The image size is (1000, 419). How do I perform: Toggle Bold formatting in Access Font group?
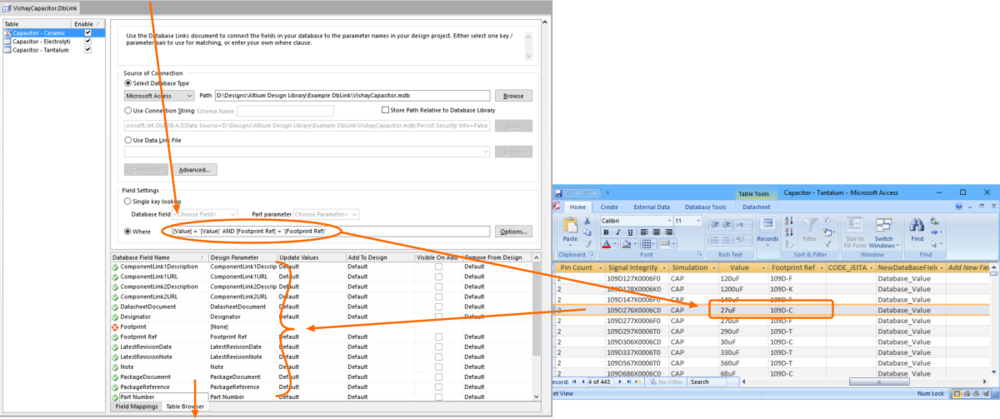[606, 232]
